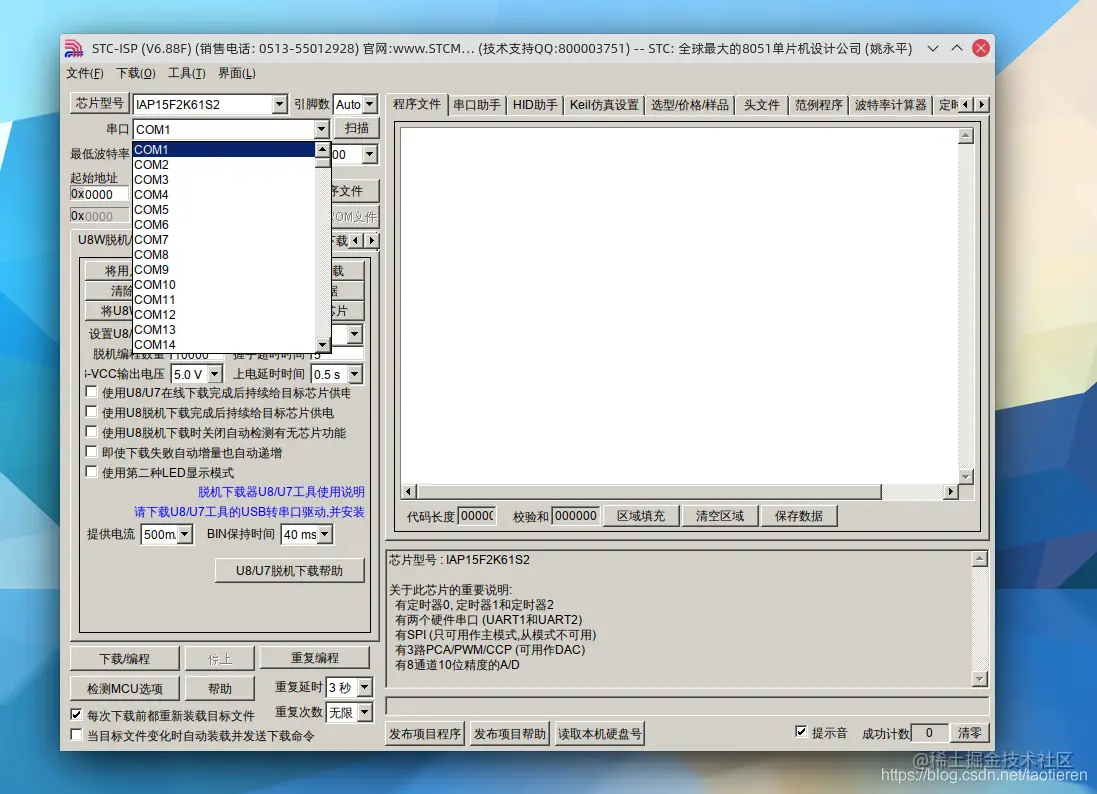The height and width of the screenshot is (794, 1097).
Task: Open the 界面(L) menu
Action: click(x=236, y=73)
